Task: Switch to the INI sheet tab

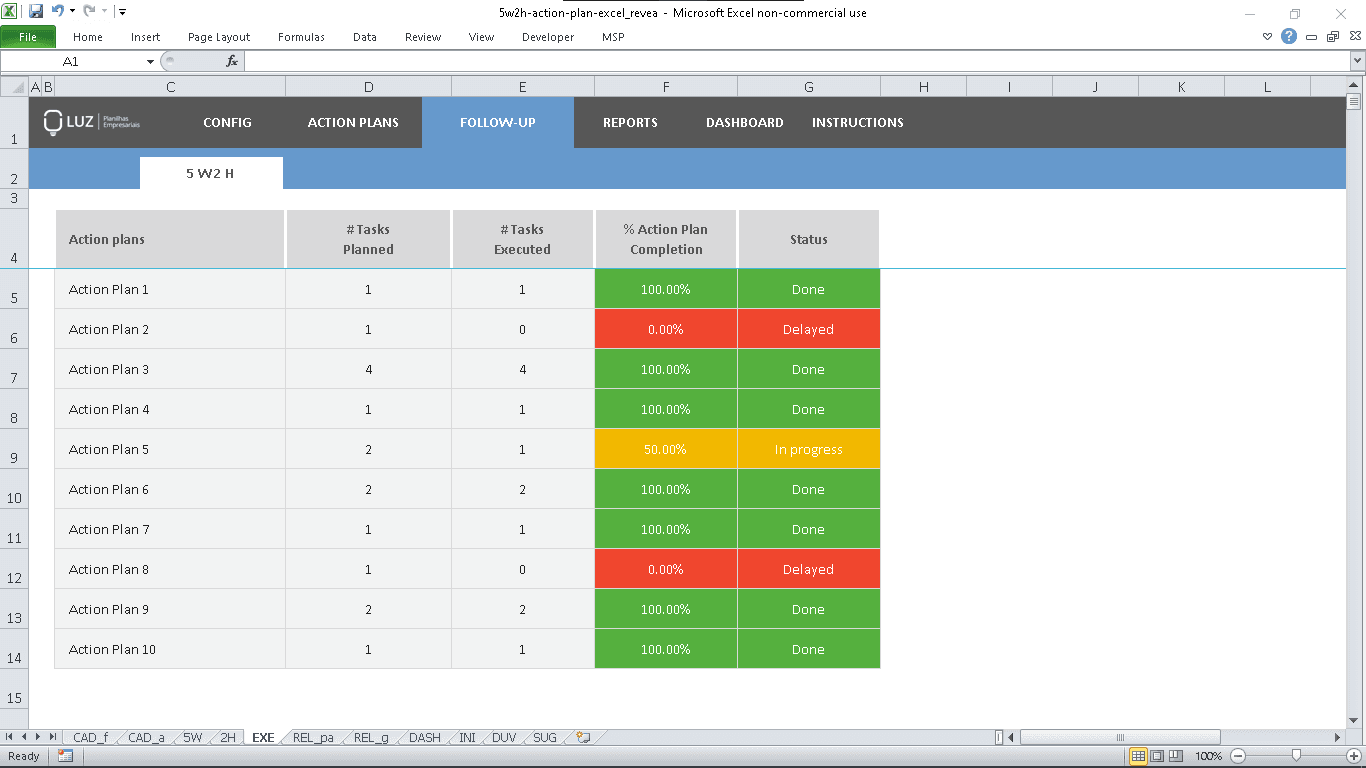Action: [x=467, y=737]
